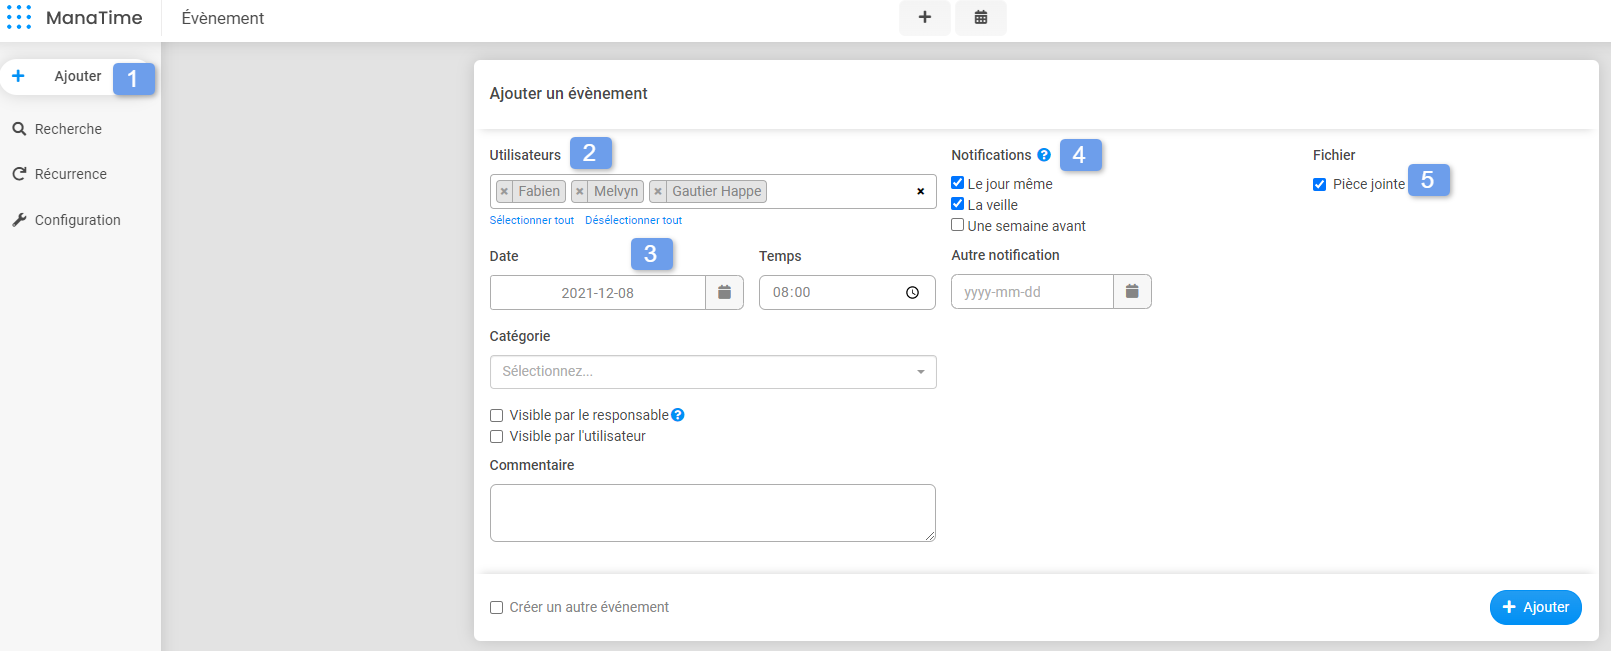Uncheck the Le jour même notification
1611x651 pixels.
(x=958, y=183)
